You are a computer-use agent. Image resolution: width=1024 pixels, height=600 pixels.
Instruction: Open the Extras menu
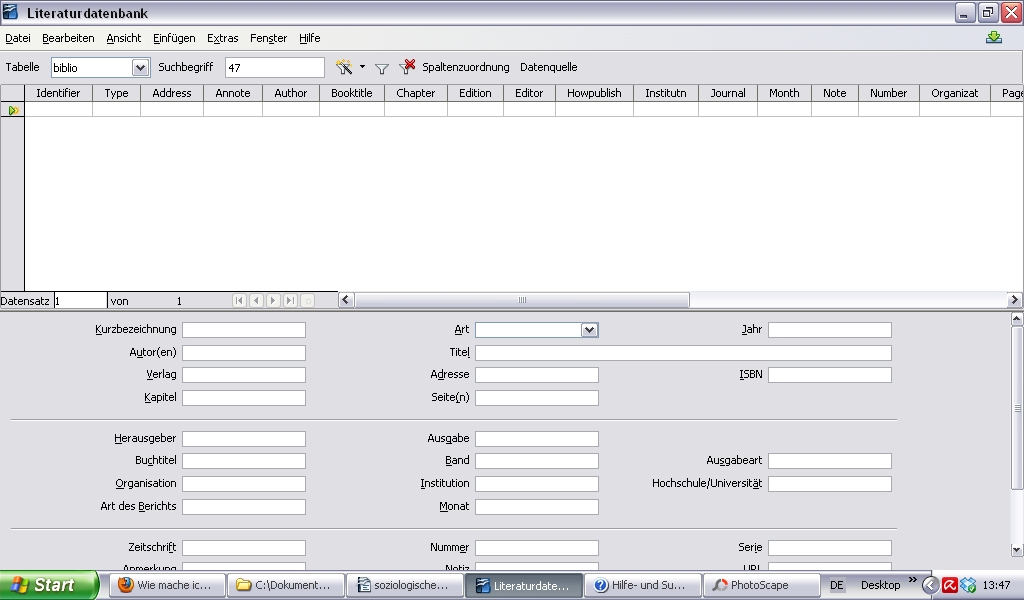(x=222, y=38)
